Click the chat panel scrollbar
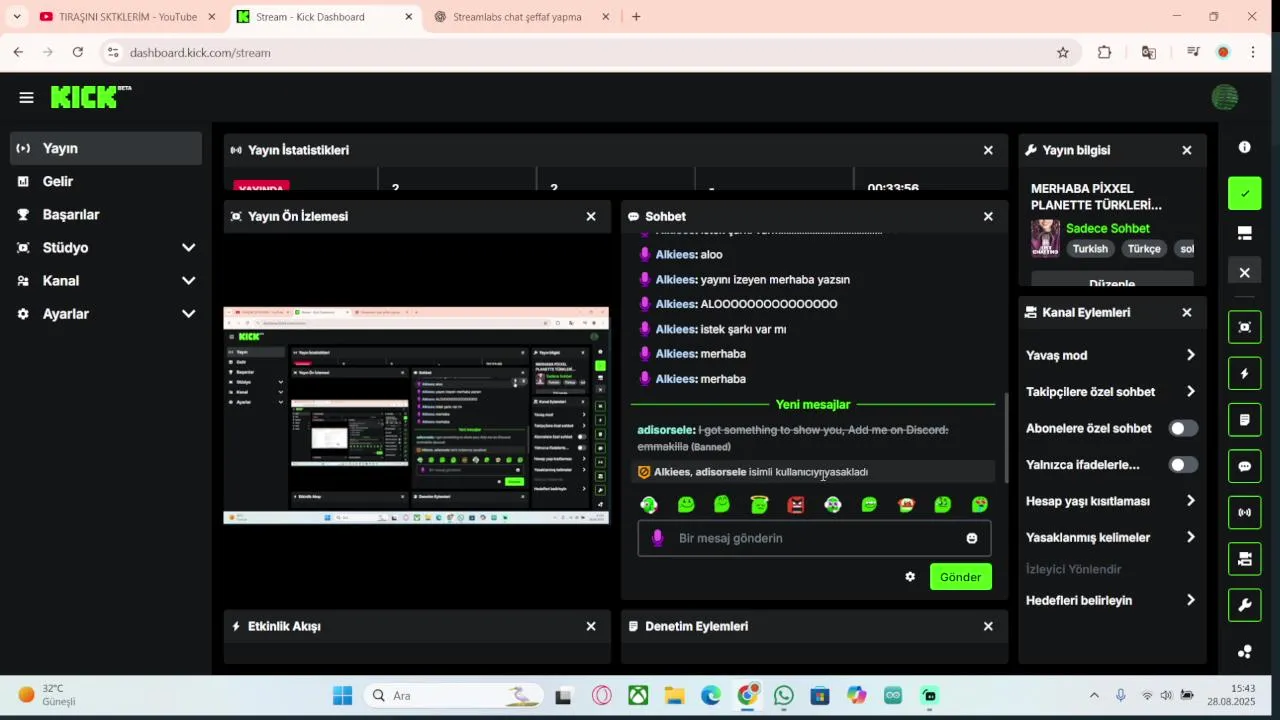 coord(1006,438)
